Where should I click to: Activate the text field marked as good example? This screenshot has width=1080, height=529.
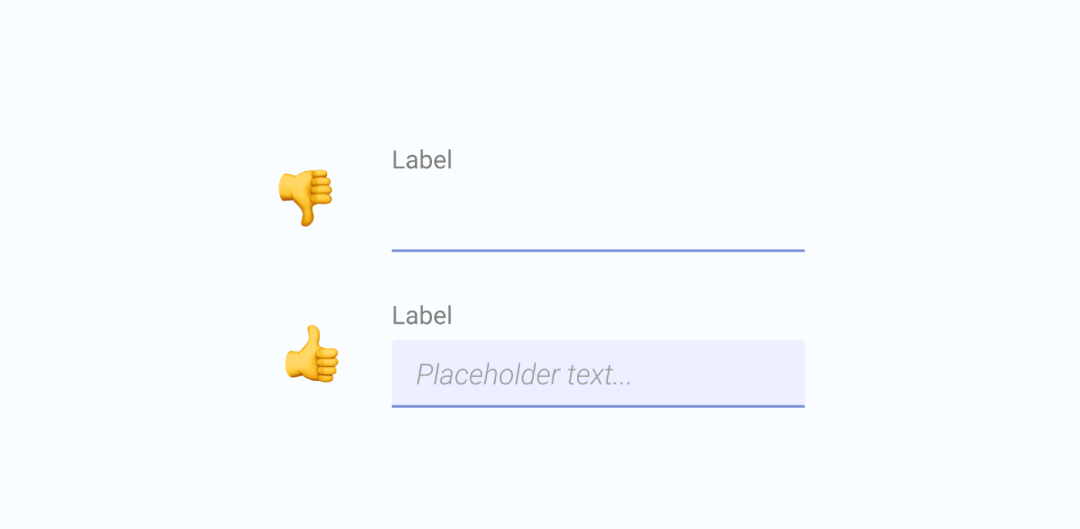pyautogui.click(x=598, y=373)
